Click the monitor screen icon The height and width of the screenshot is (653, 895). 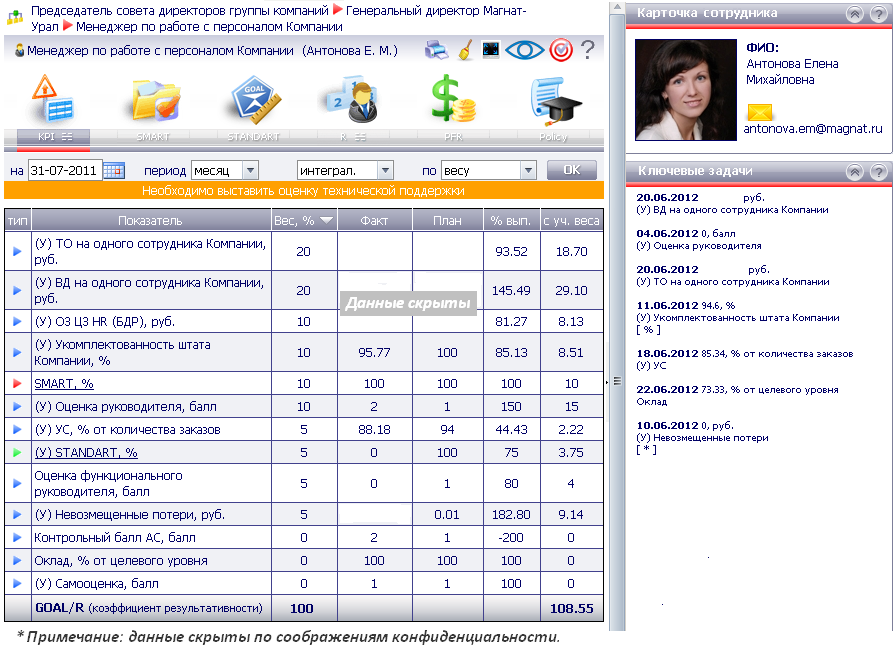[491, 50]
